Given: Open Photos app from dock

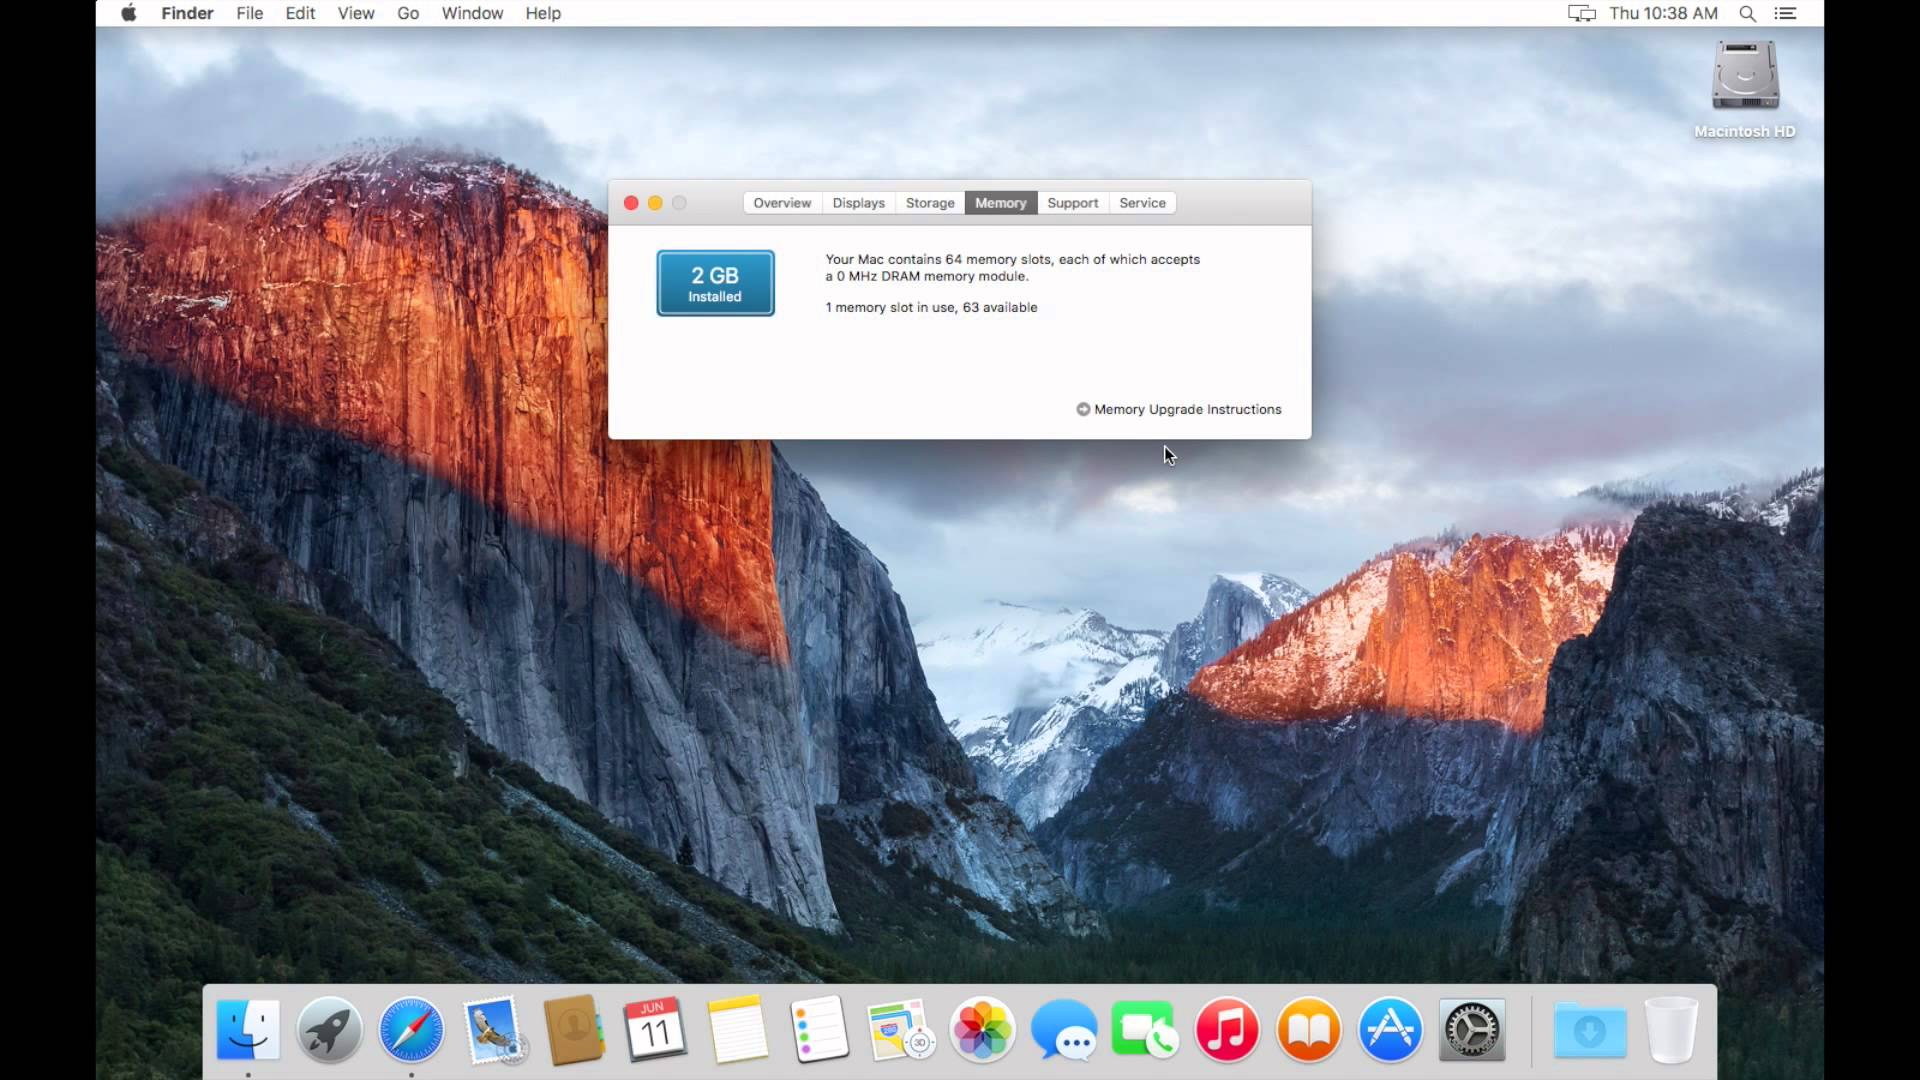Looking at the screenshot, I should pos(982,1031).
